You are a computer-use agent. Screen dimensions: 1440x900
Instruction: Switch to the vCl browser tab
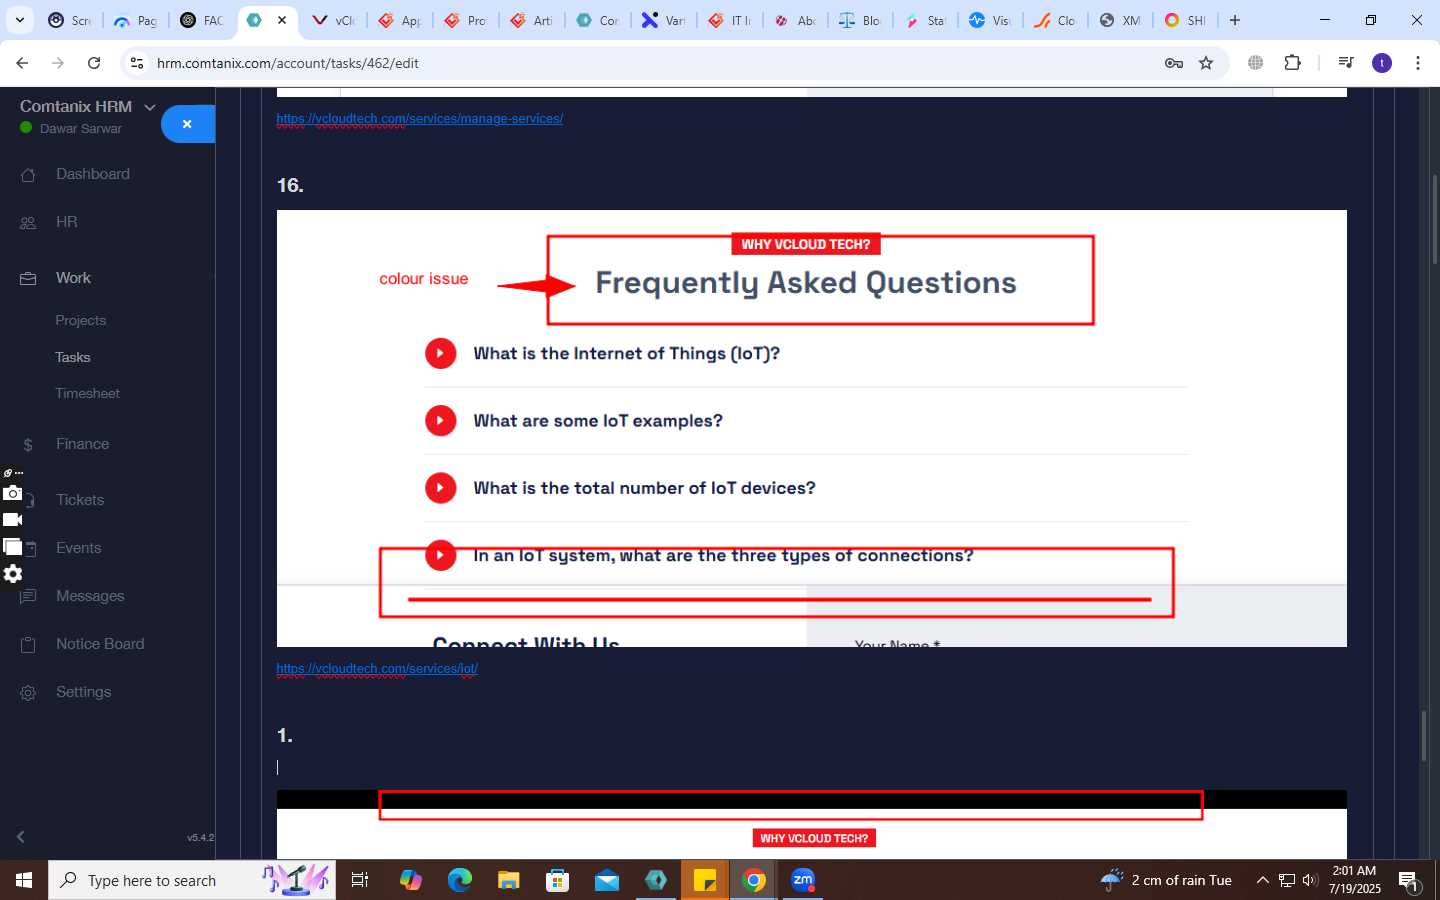click(x=334, y=20)
